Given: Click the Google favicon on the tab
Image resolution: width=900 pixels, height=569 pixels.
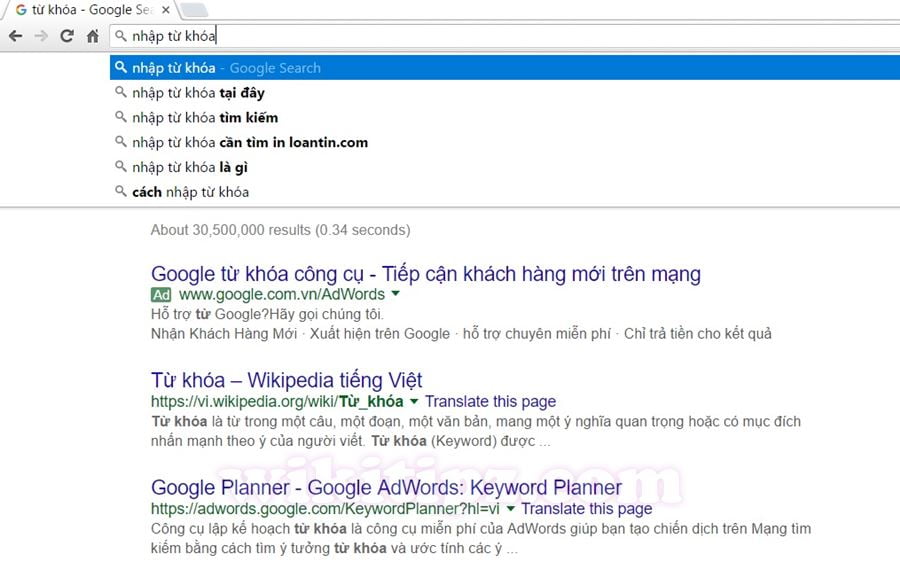Looking at the screenshot, I should tap(21, 10).
